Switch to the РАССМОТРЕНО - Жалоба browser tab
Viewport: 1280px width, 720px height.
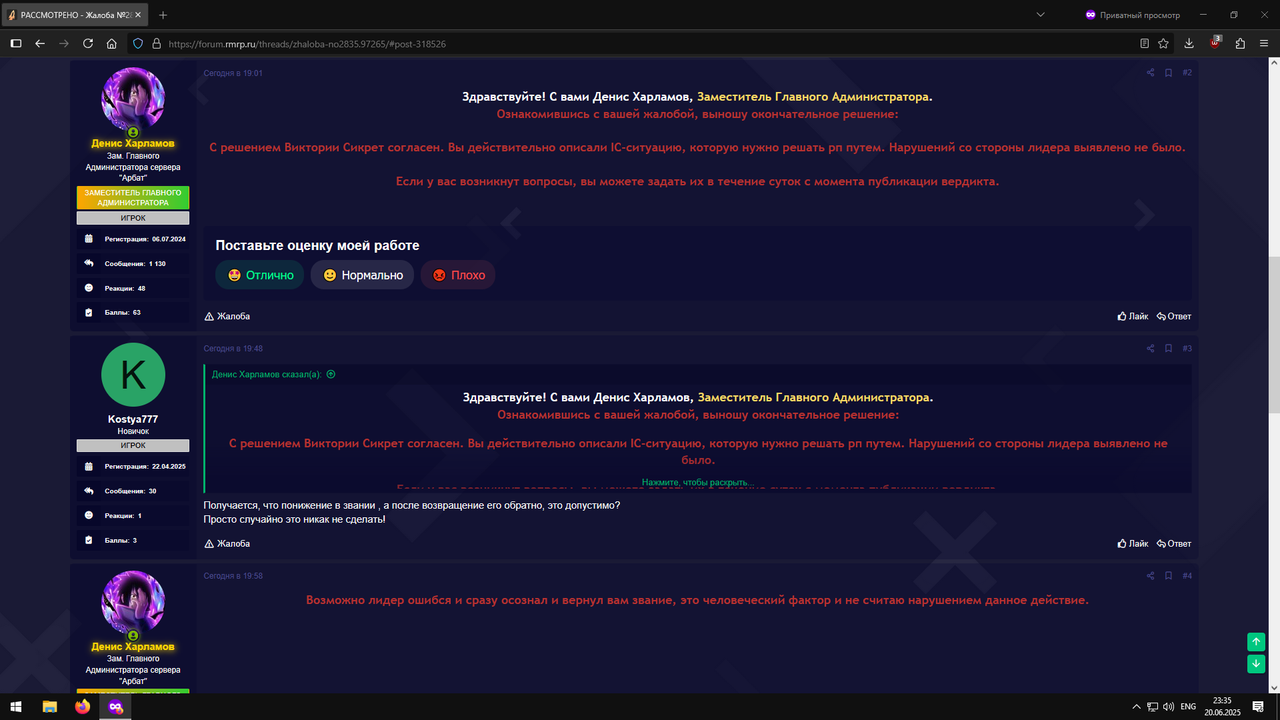coord(70,14)
